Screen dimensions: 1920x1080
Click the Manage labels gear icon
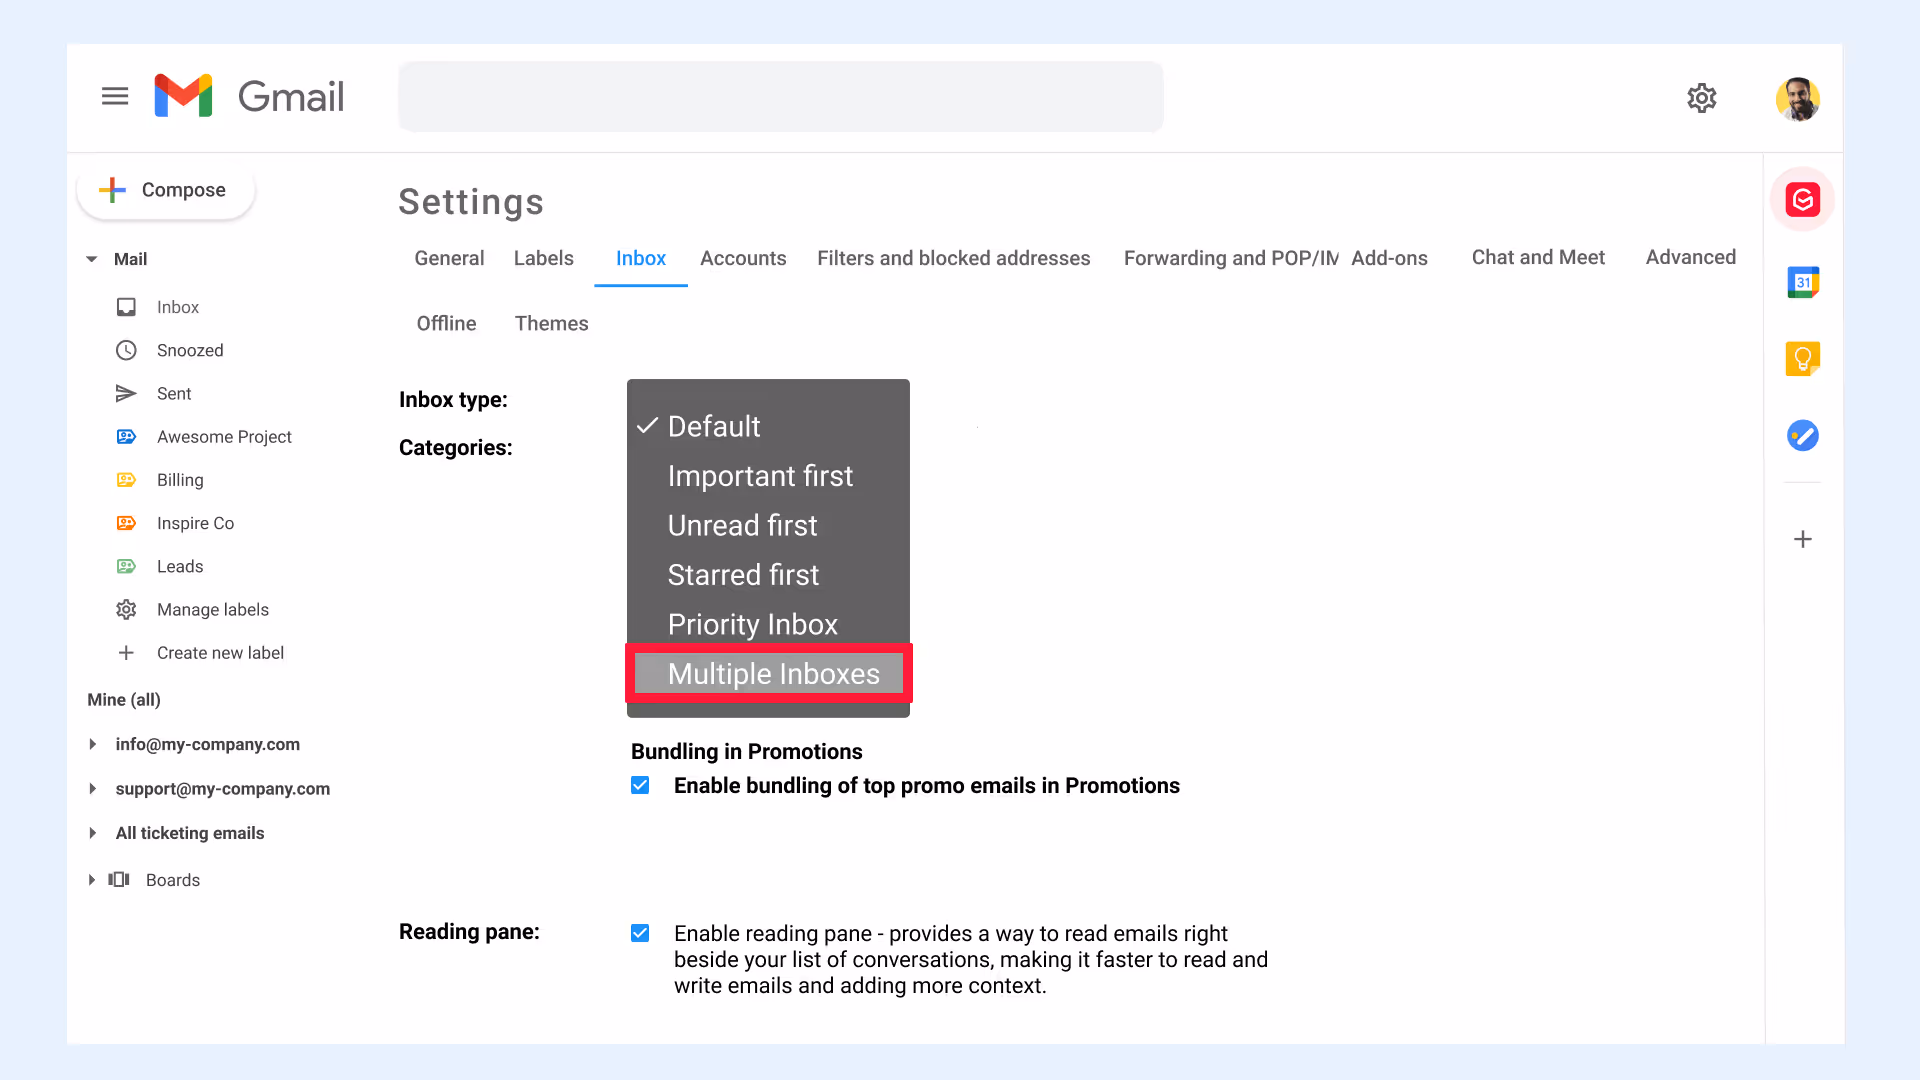pyautogui.click(x=126, y=609)
